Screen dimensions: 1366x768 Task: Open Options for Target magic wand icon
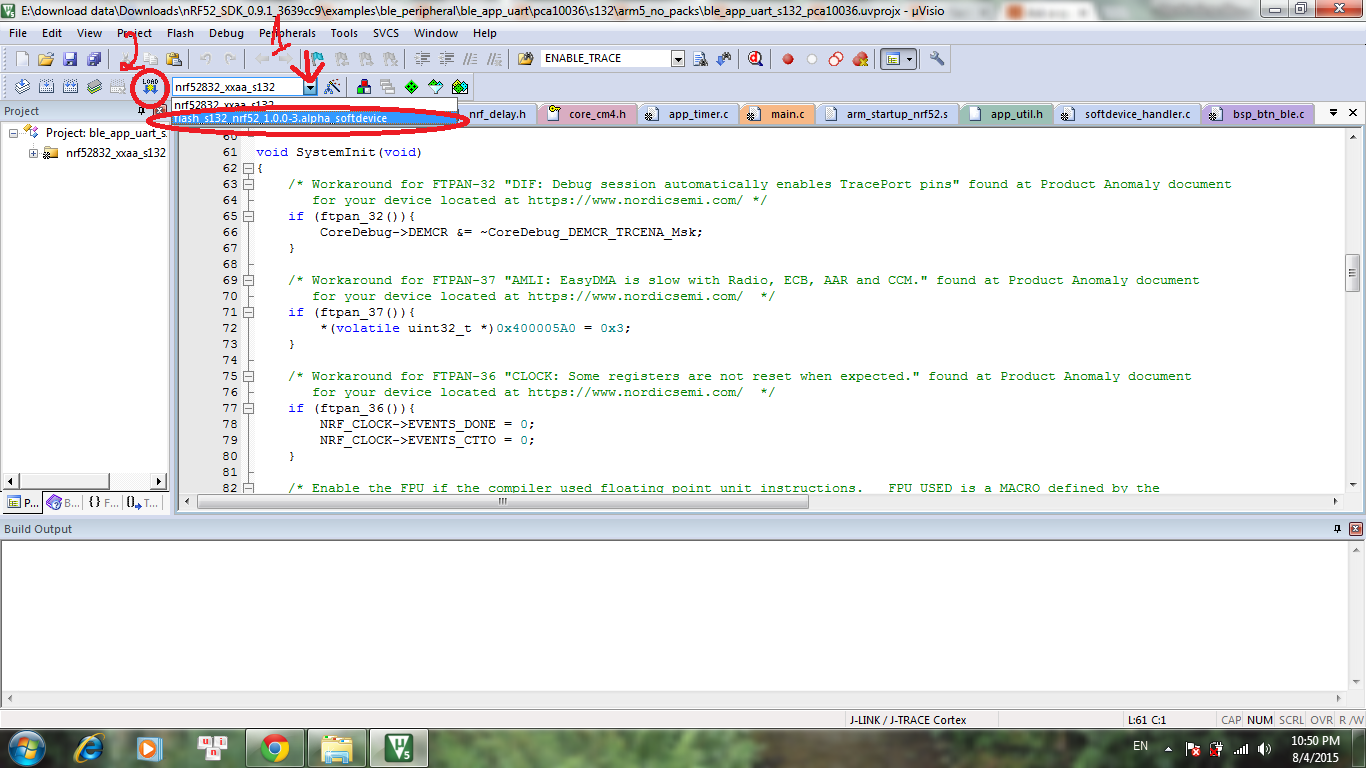pos(333,87)
